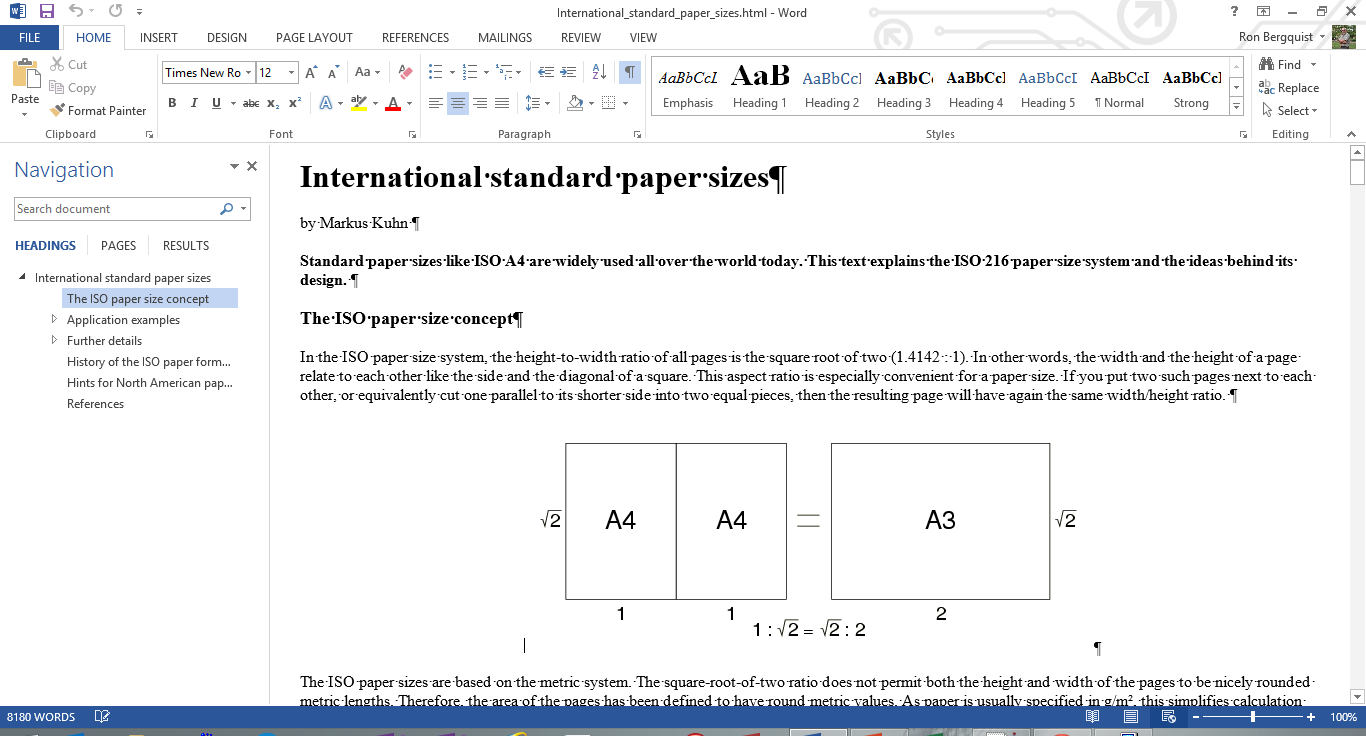Grow font size with the larger A icon
Image resolution: width=1366 pixels, height=736 pixels.
point(311,72)
